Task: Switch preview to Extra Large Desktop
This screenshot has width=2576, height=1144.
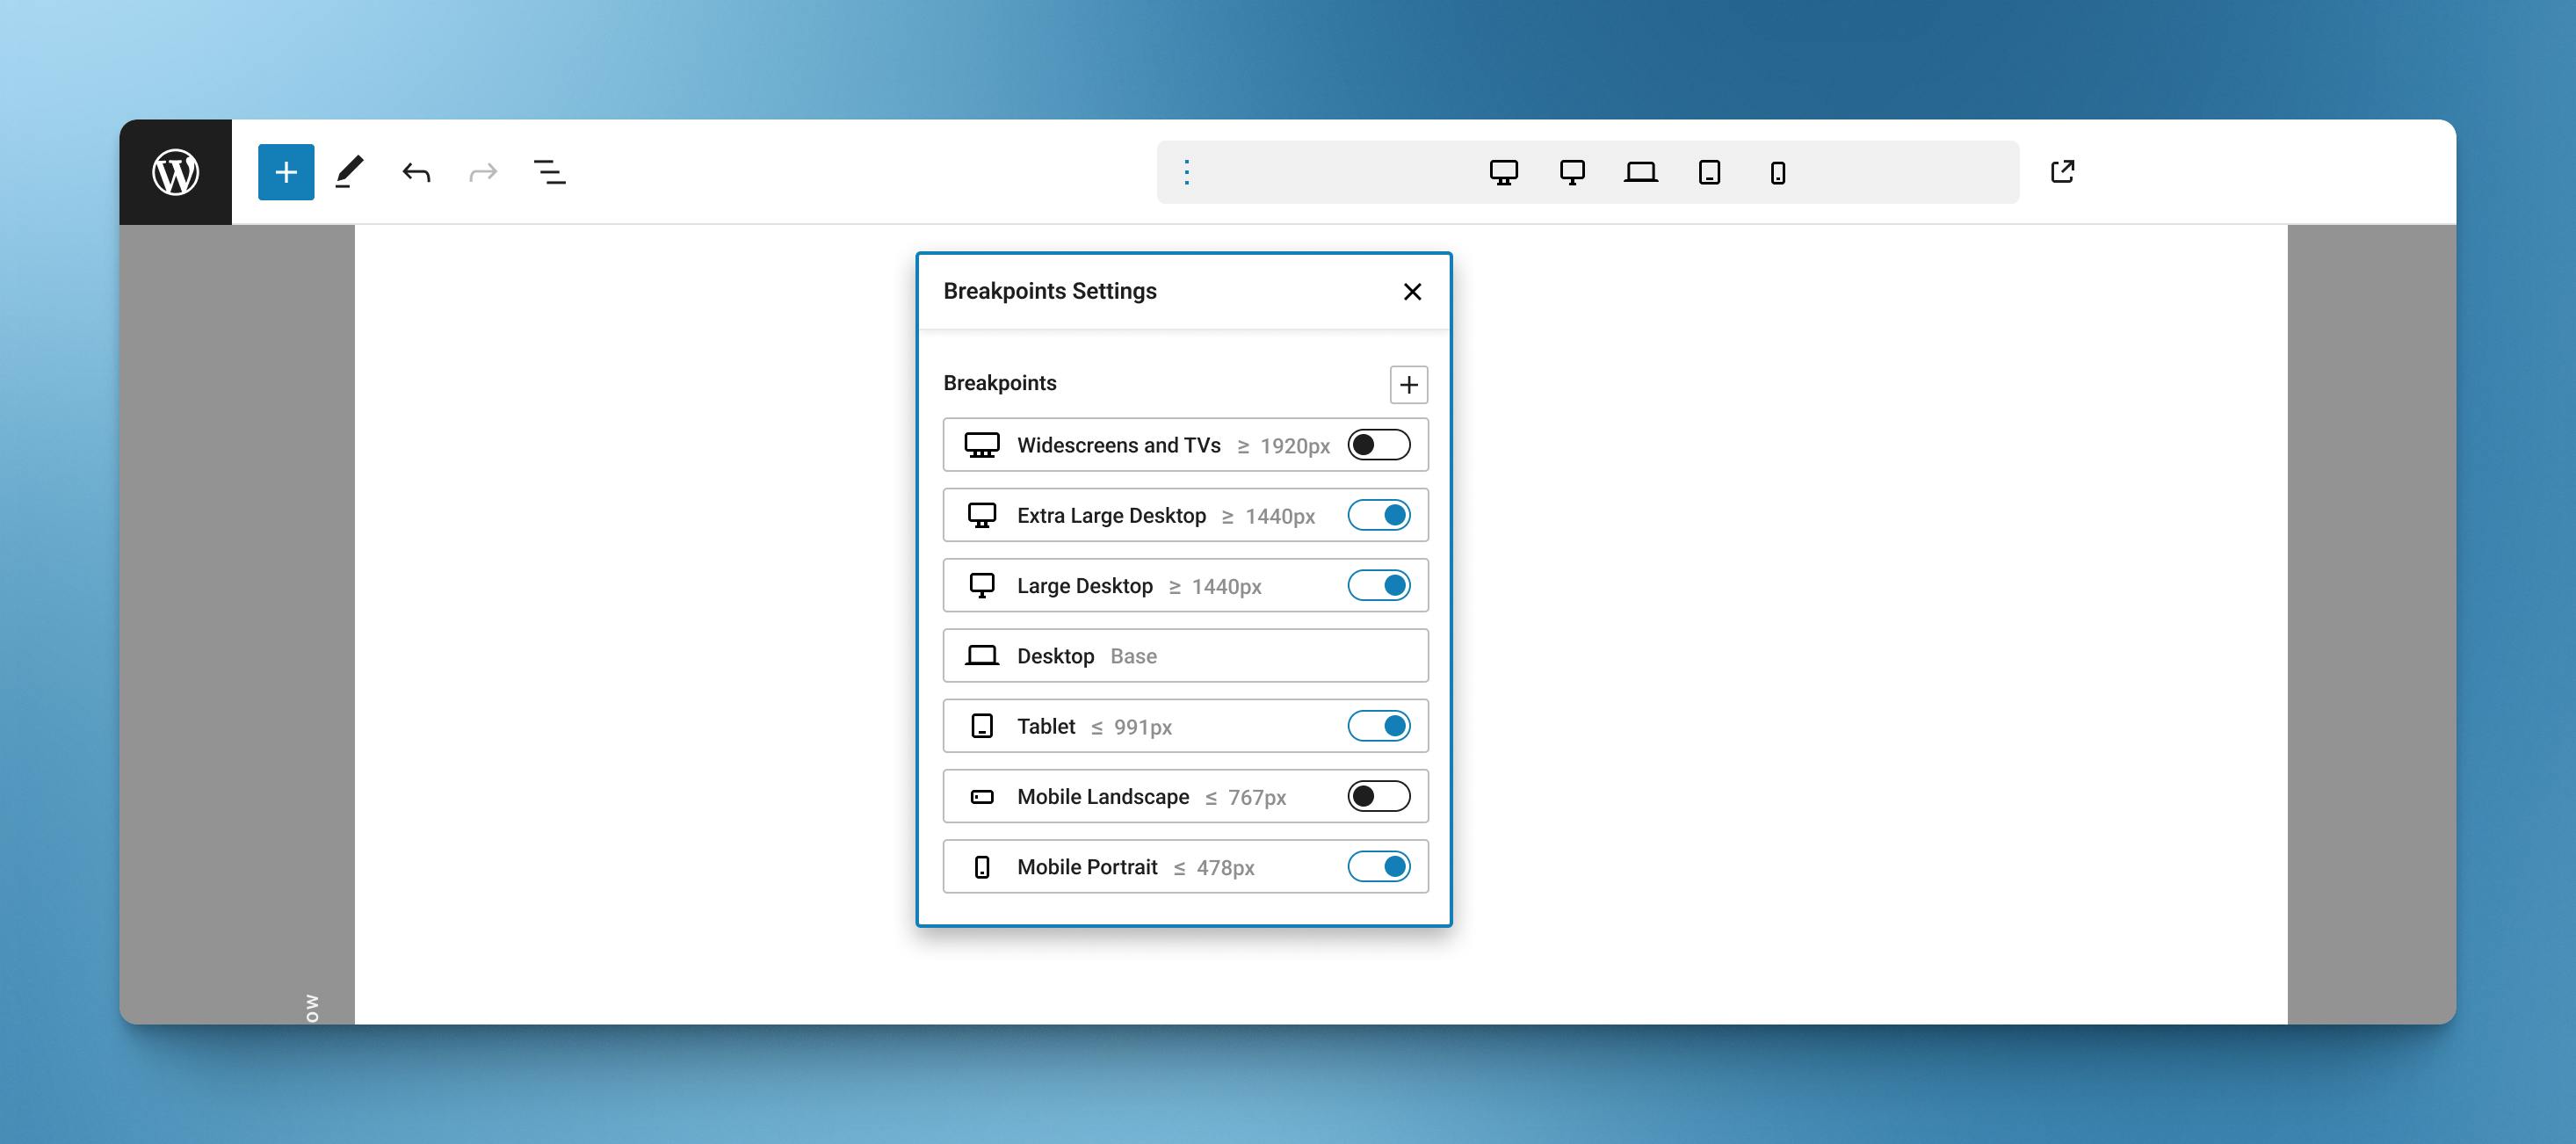Action: (x=1503, y=172)
